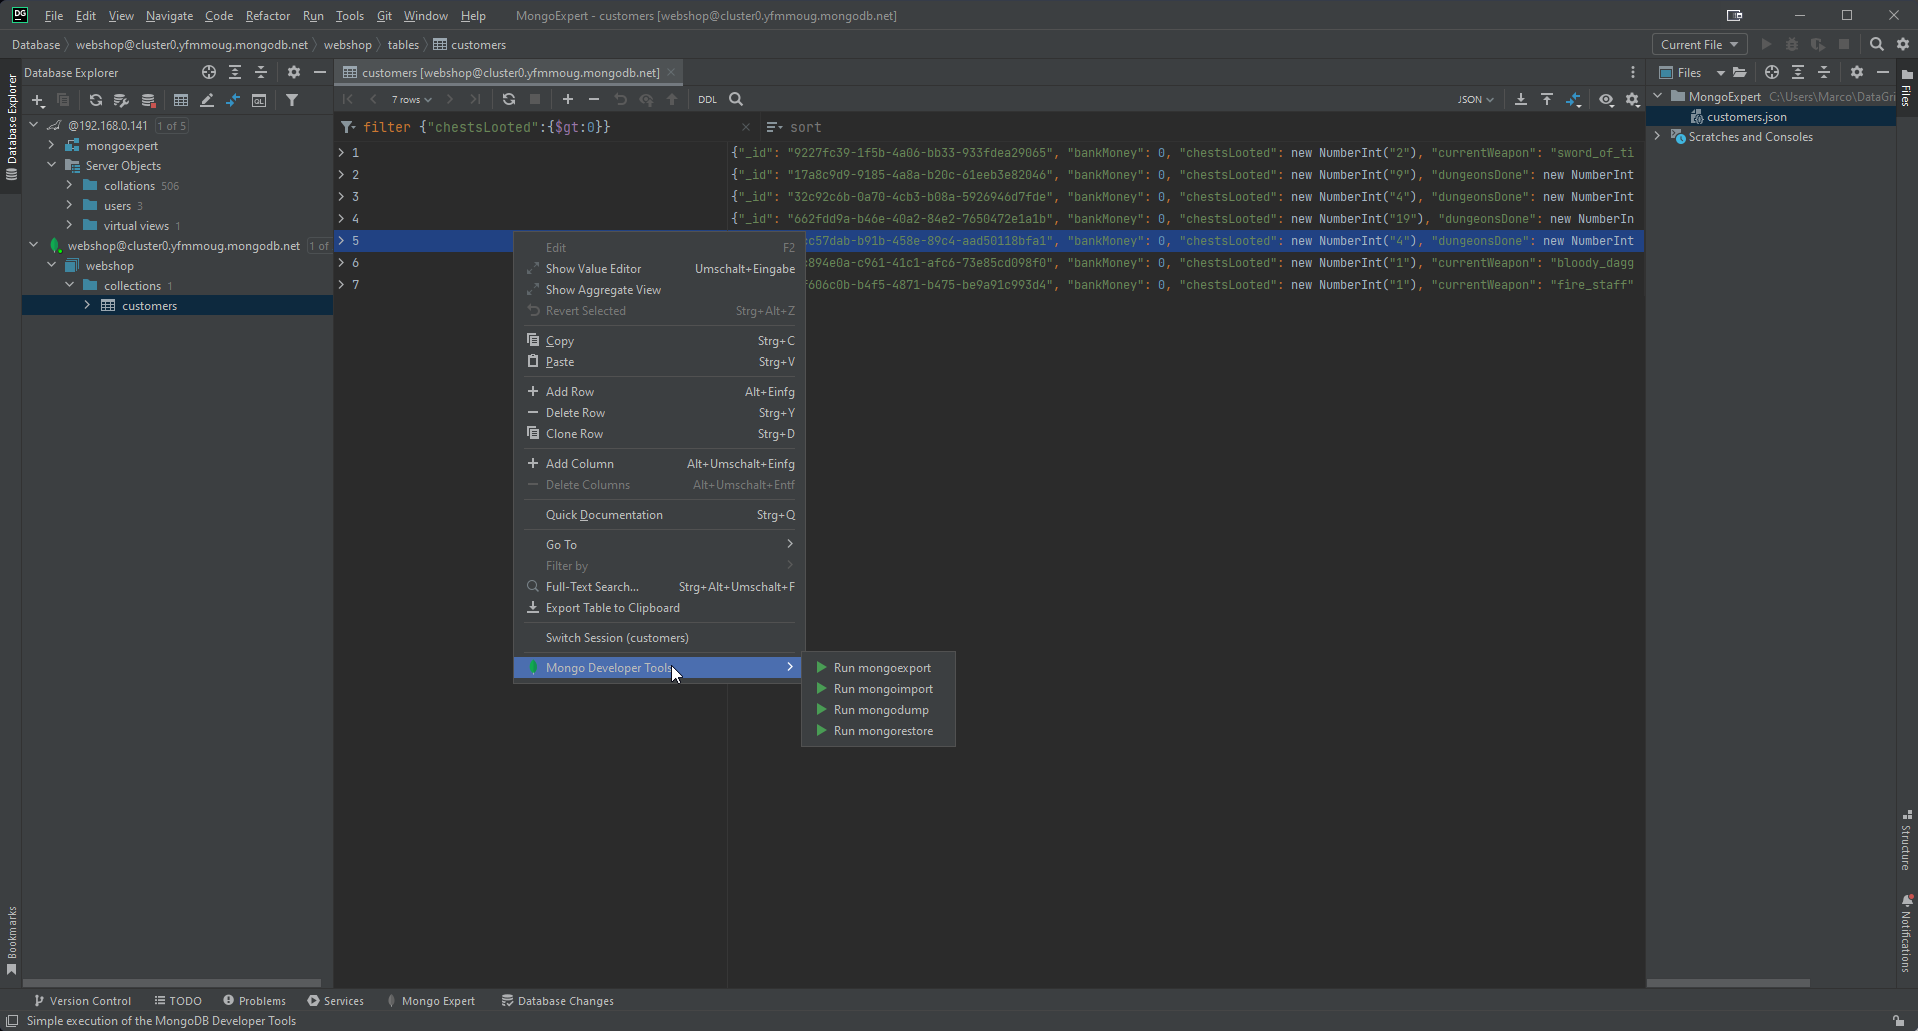Collapse all nodes in Database Explorer
Image resolution: width=1918 pixels, height=1031 pixels.
[x=261, y=72]
